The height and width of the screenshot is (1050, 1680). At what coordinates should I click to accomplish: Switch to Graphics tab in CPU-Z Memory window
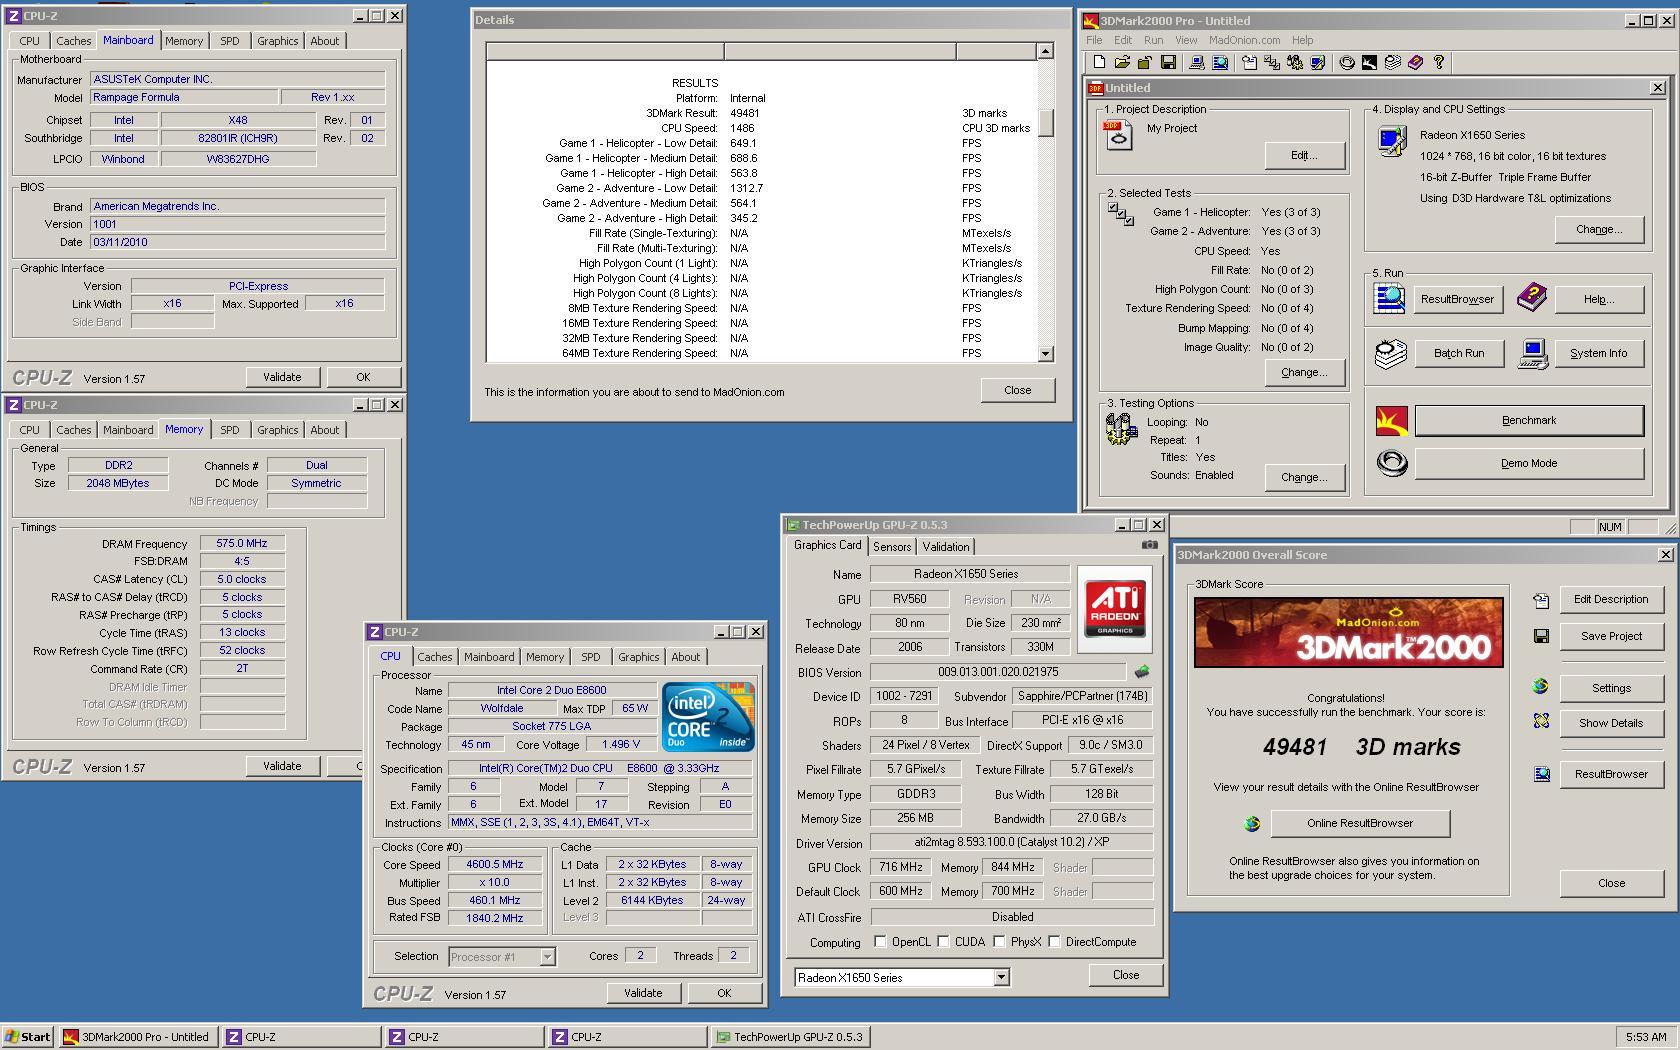point(277,430)
